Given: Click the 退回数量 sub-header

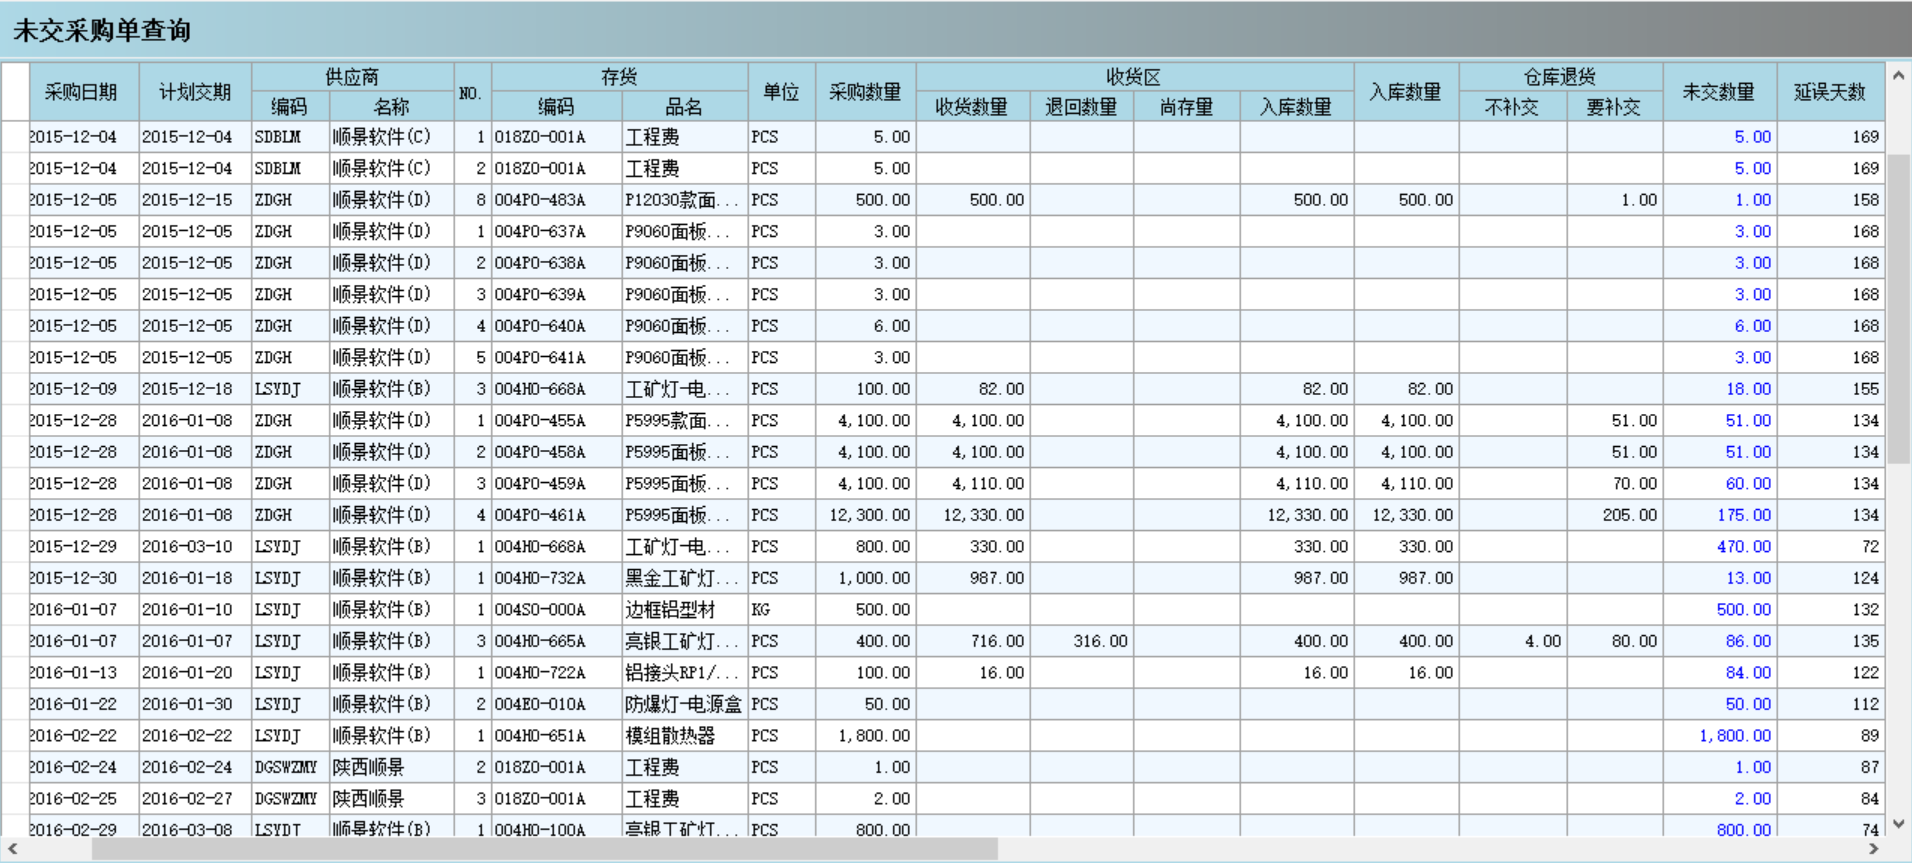Looking at the screenshot, I should pyautogui.click(x=1081, y=107).
